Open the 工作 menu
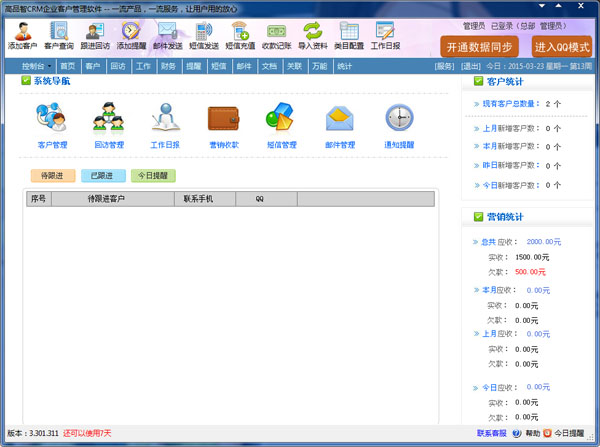The image size is (600, 447). pyautogui.click(x=143, y=66)
